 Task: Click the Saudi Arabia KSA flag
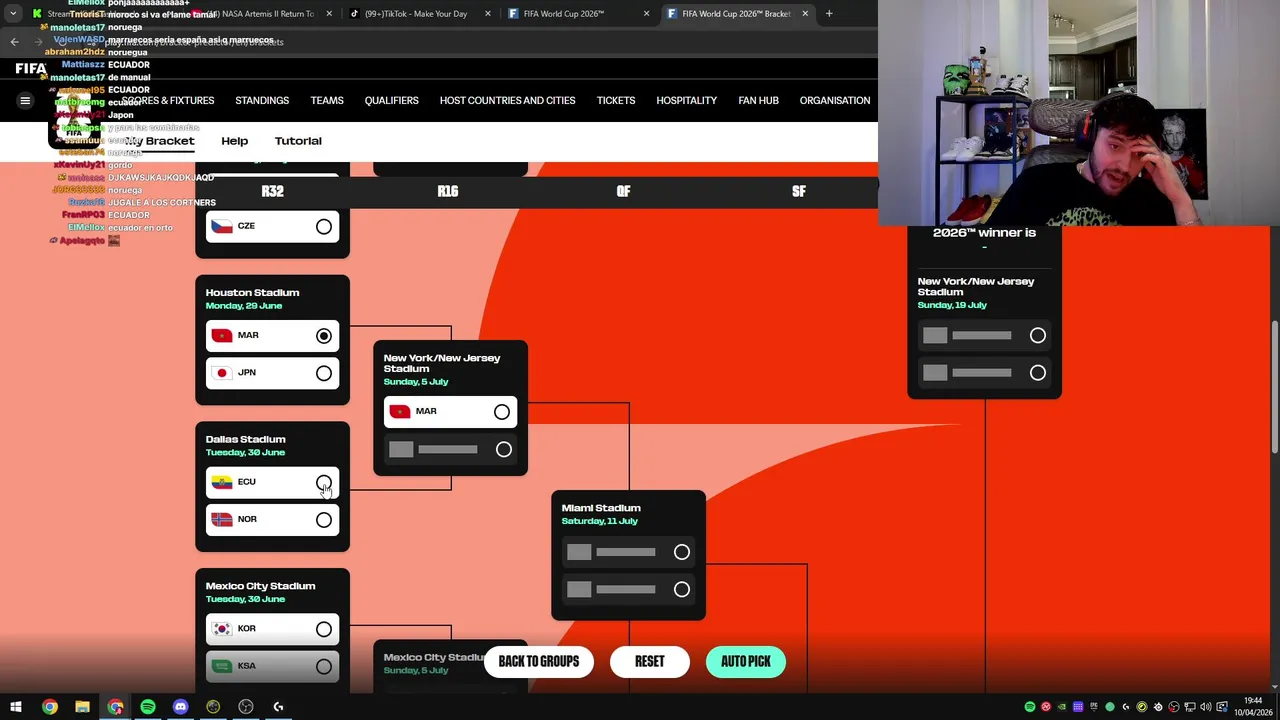pyautogui.click(x=221, y=666)
